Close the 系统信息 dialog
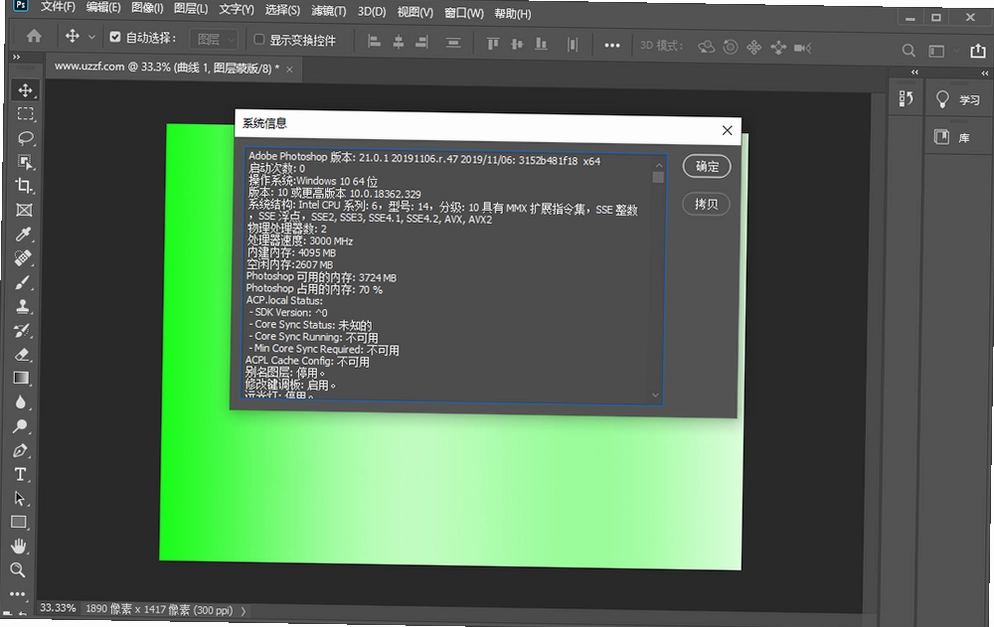 [x=727, y=130]
